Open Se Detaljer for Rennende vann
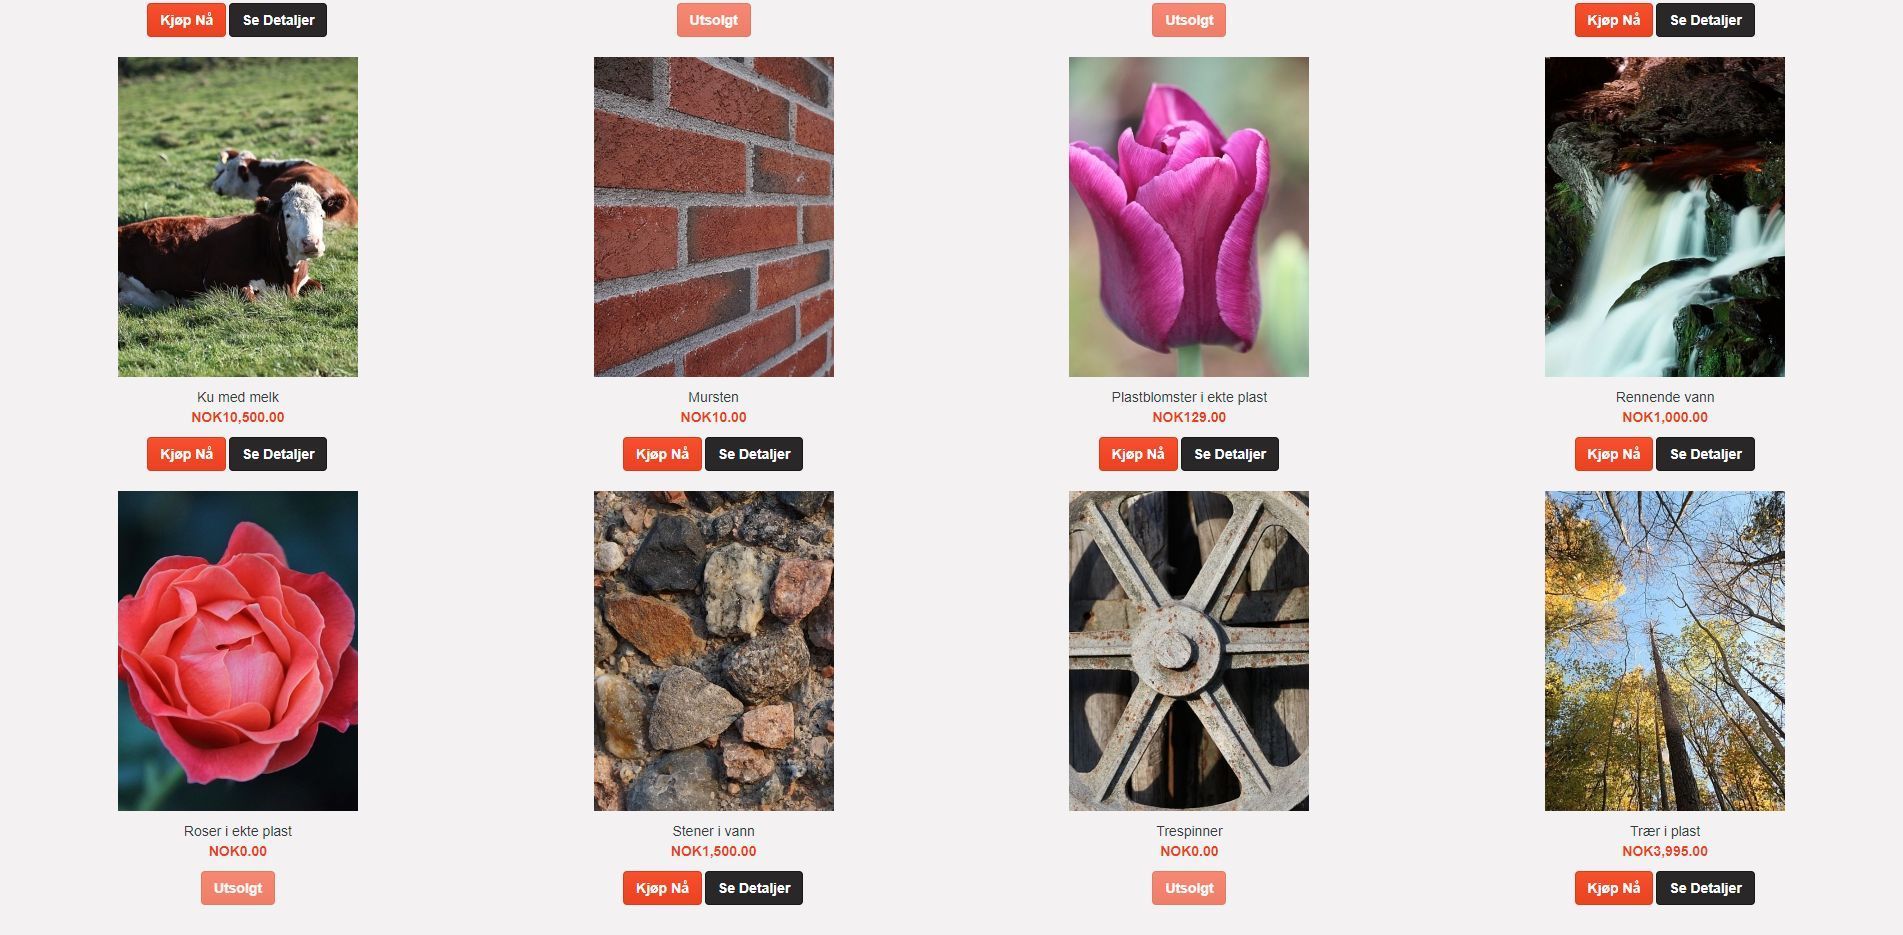 pyautogui.click(x=1705, y=454)
